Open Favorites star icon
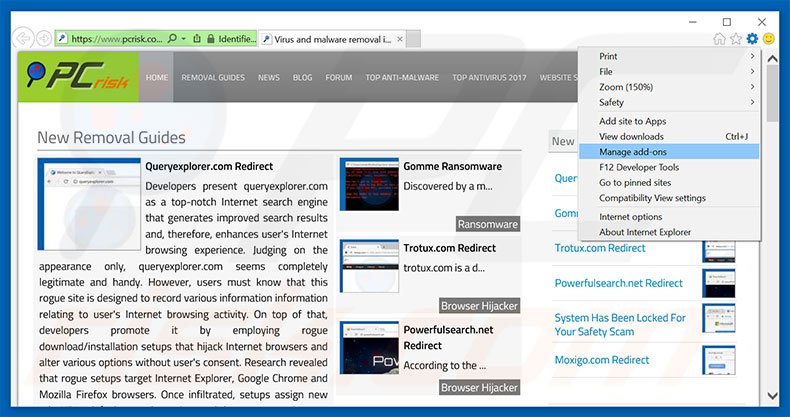 pyautogui.click(x=736, y=39)
